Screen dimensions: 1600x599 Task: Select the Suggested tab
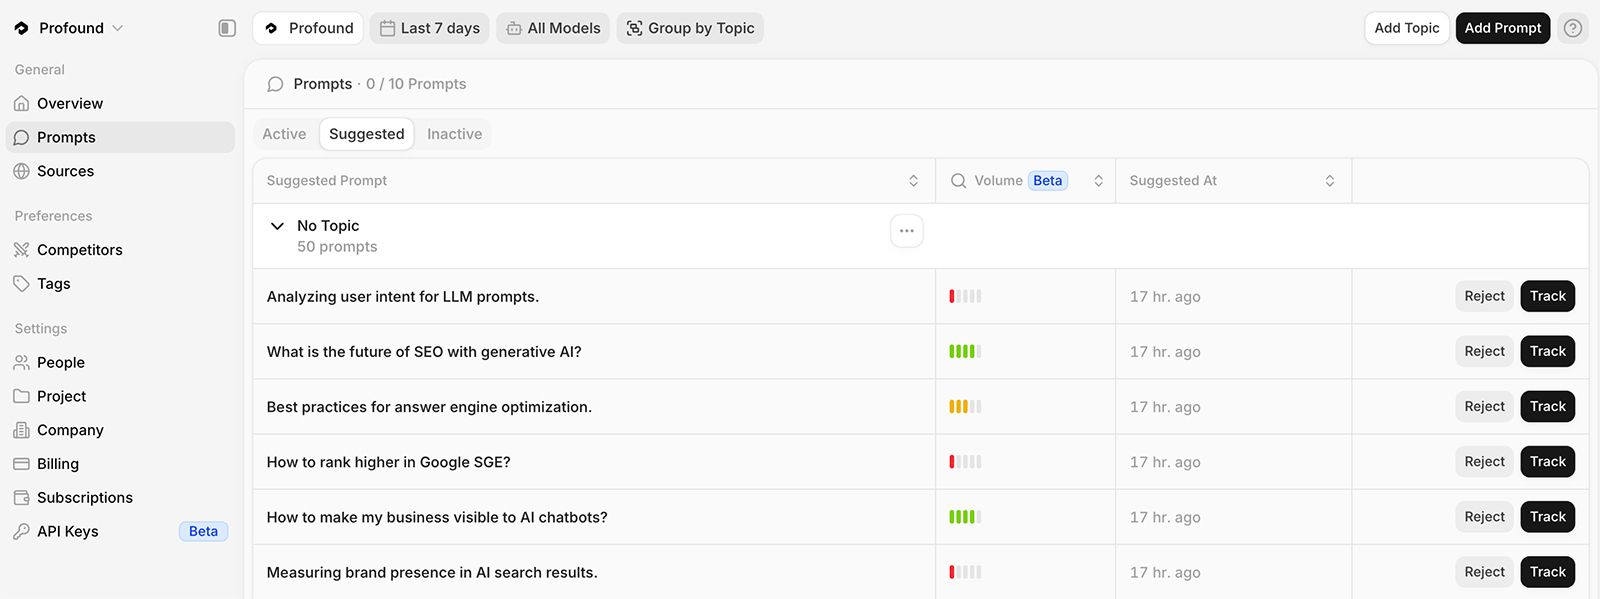[x=367, y=134]
